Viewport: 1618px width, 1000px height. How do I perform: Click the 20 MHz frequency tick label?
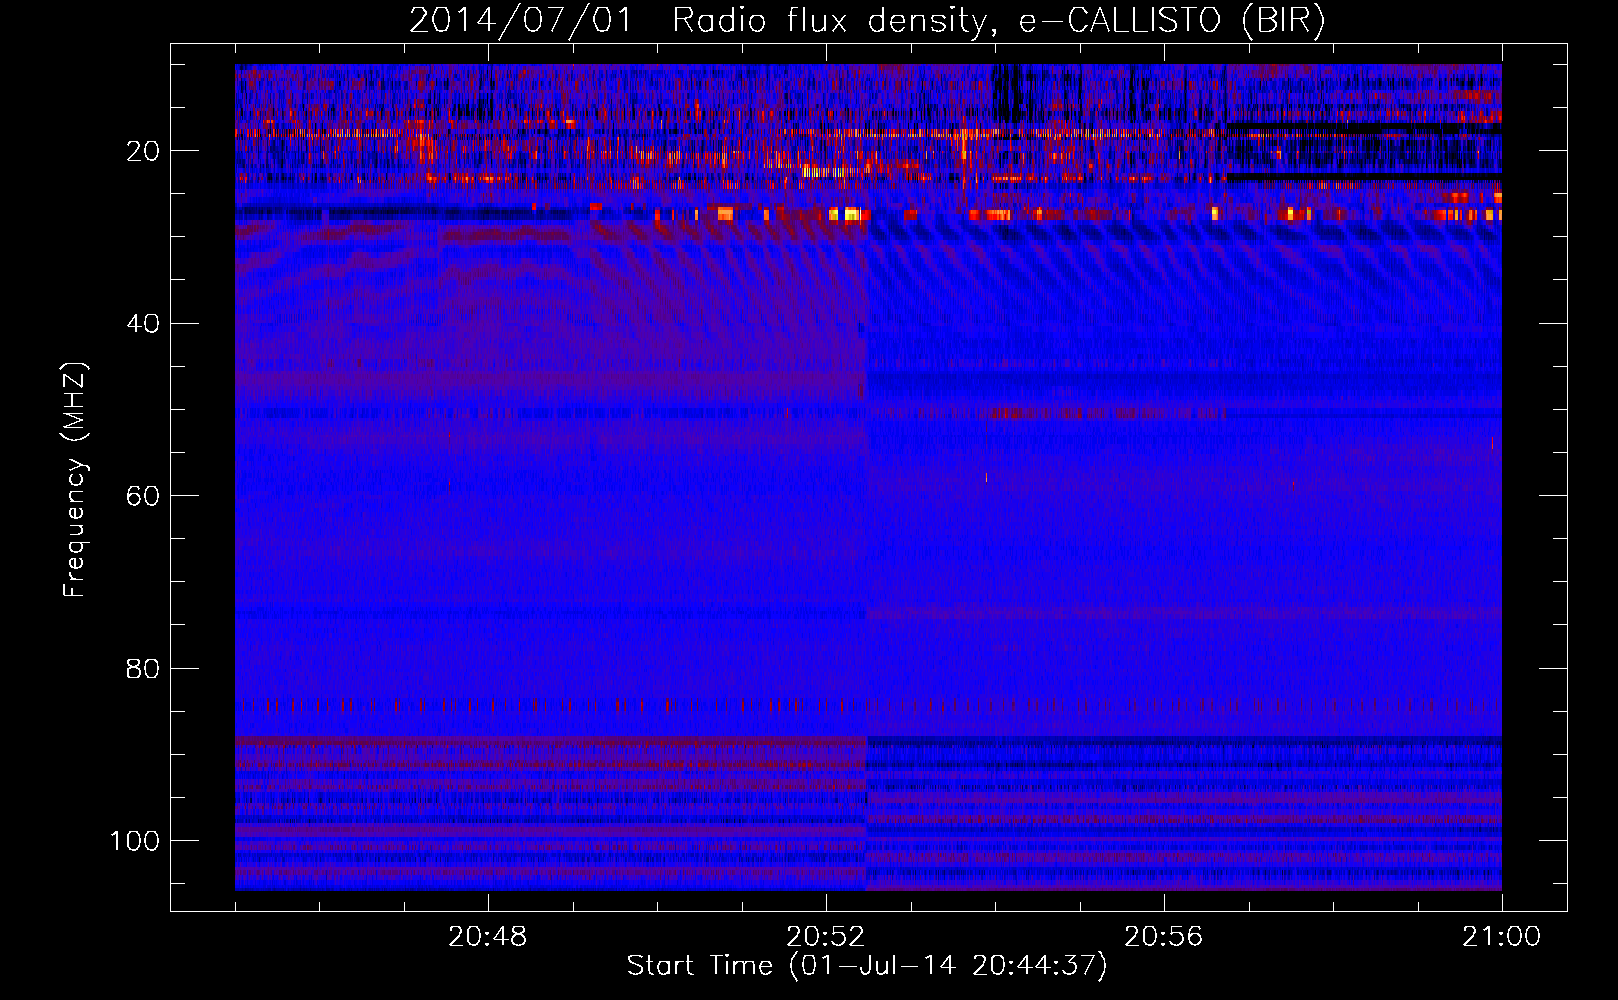click(x=143, y=151)
